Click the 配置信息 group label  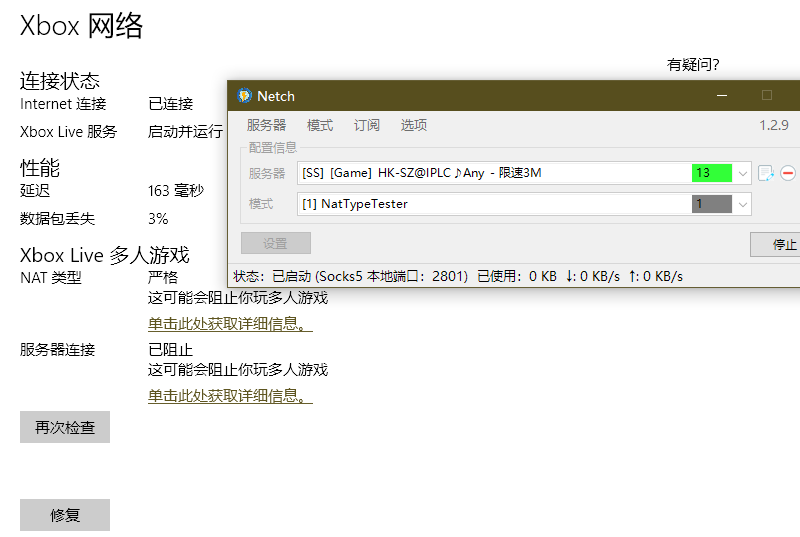point(272,148)
